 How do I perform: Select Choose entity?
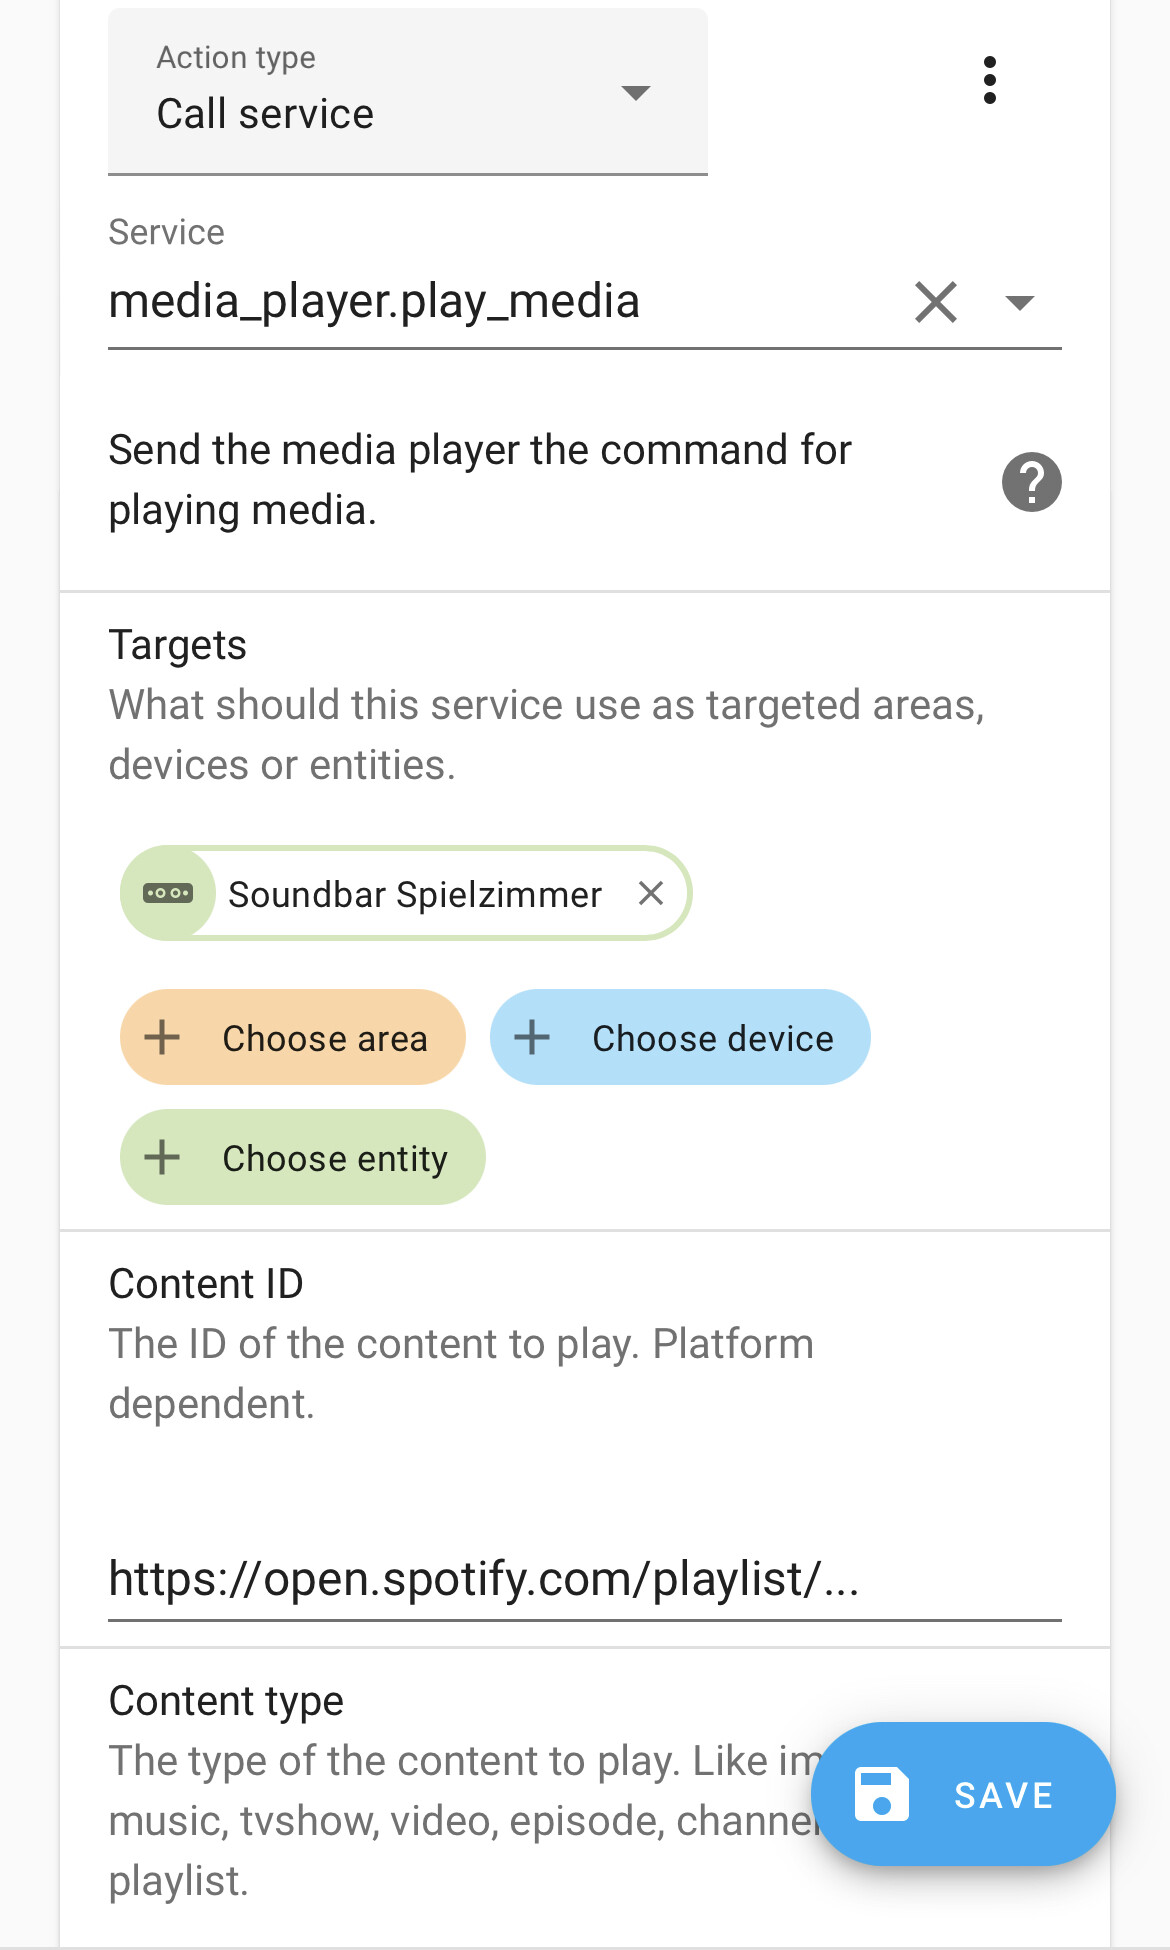click(302, 1157)
